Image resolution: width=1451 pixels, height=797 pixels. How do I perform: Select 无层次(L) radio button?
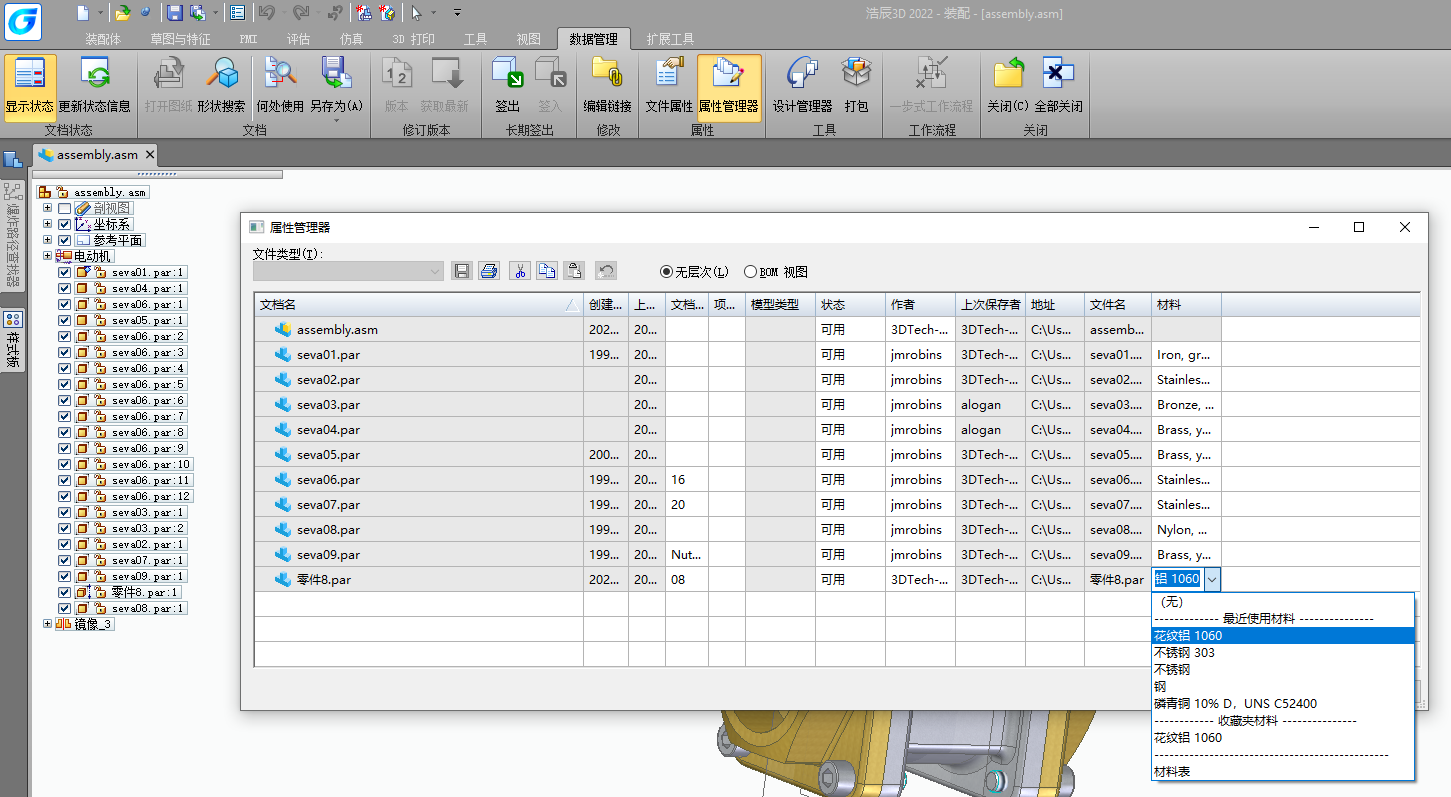(x=667, y=272)
